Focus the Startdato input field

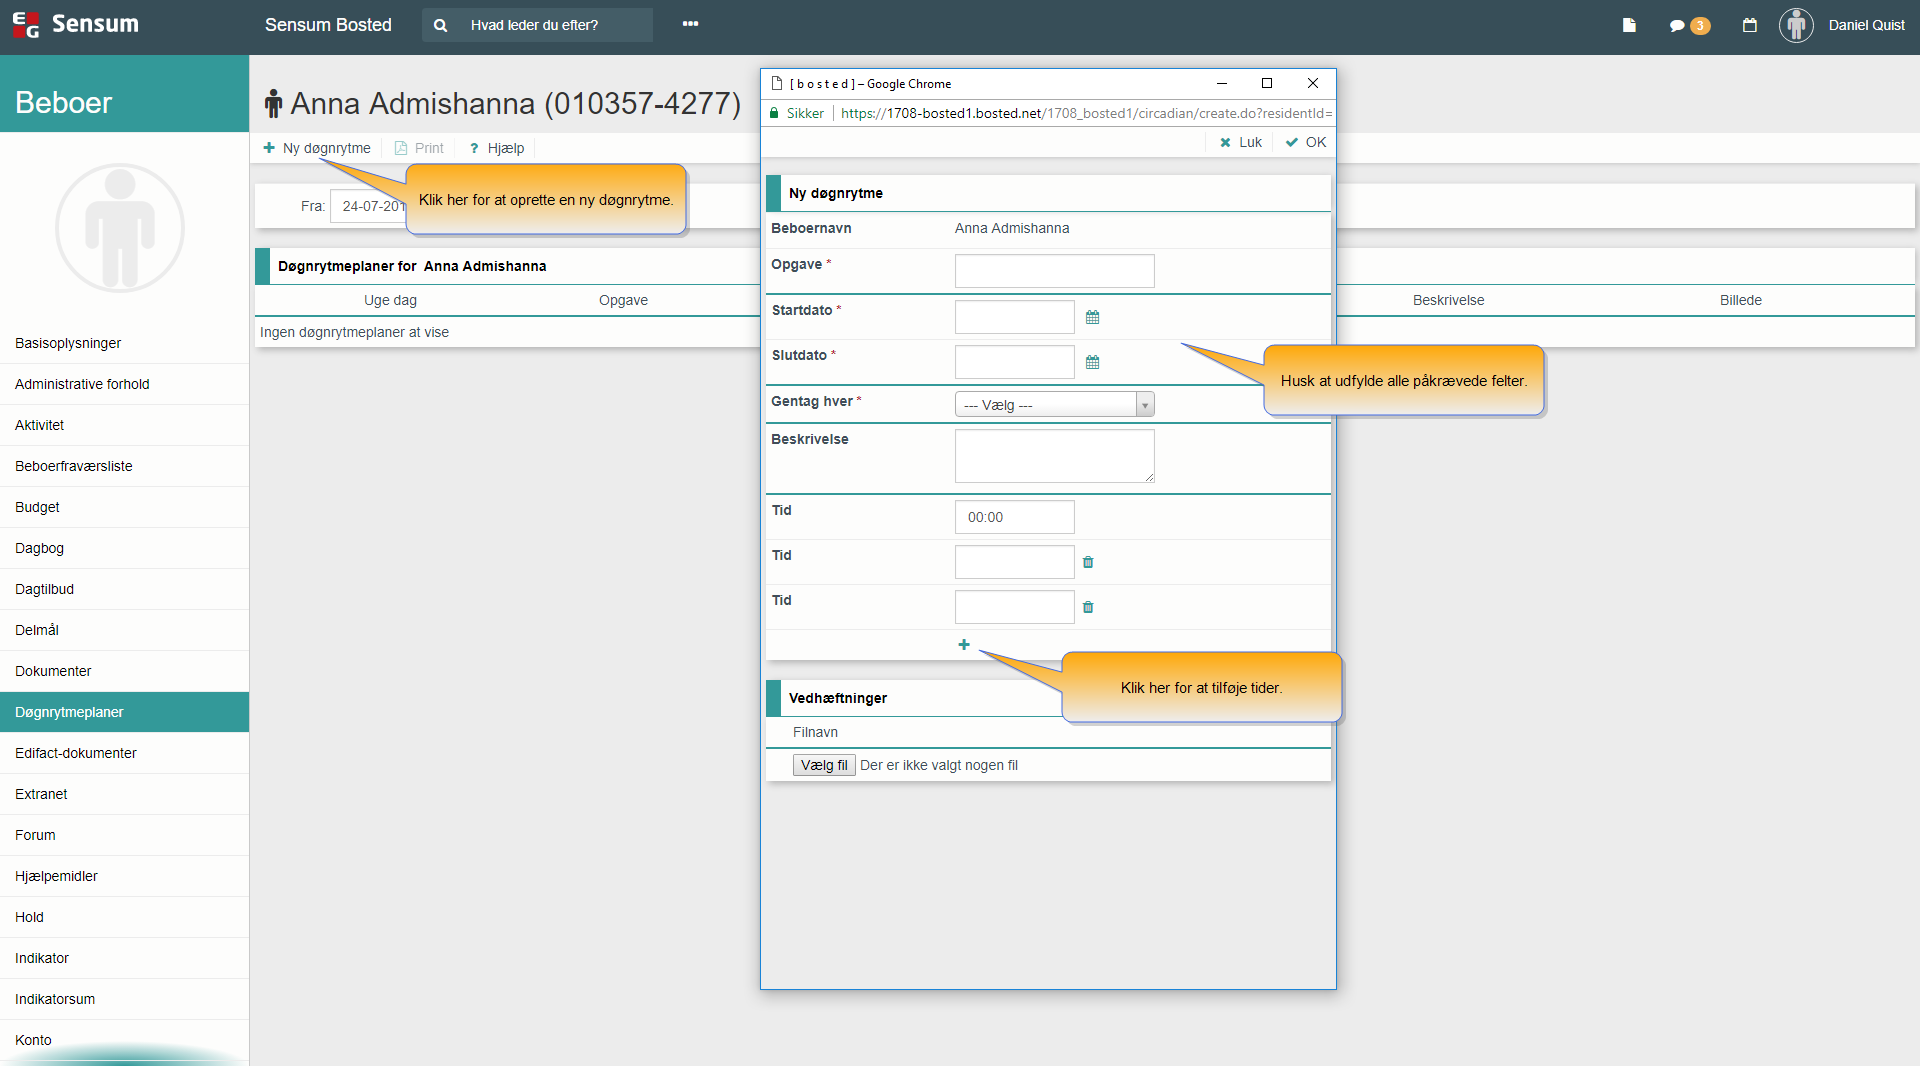[x=1014, y=317]
